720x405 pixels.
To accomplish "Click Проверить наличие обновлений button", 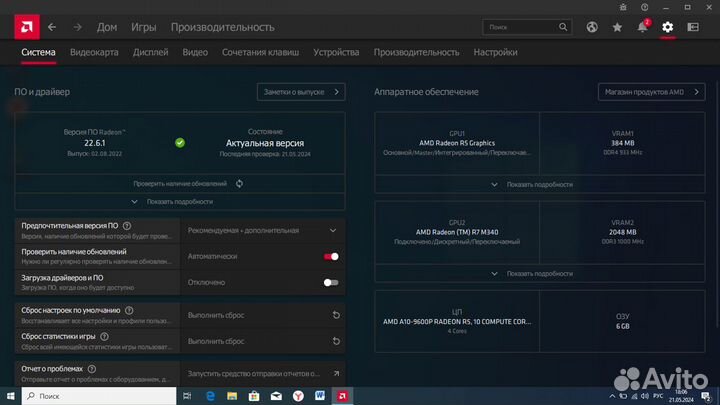I will coord(180,184).
